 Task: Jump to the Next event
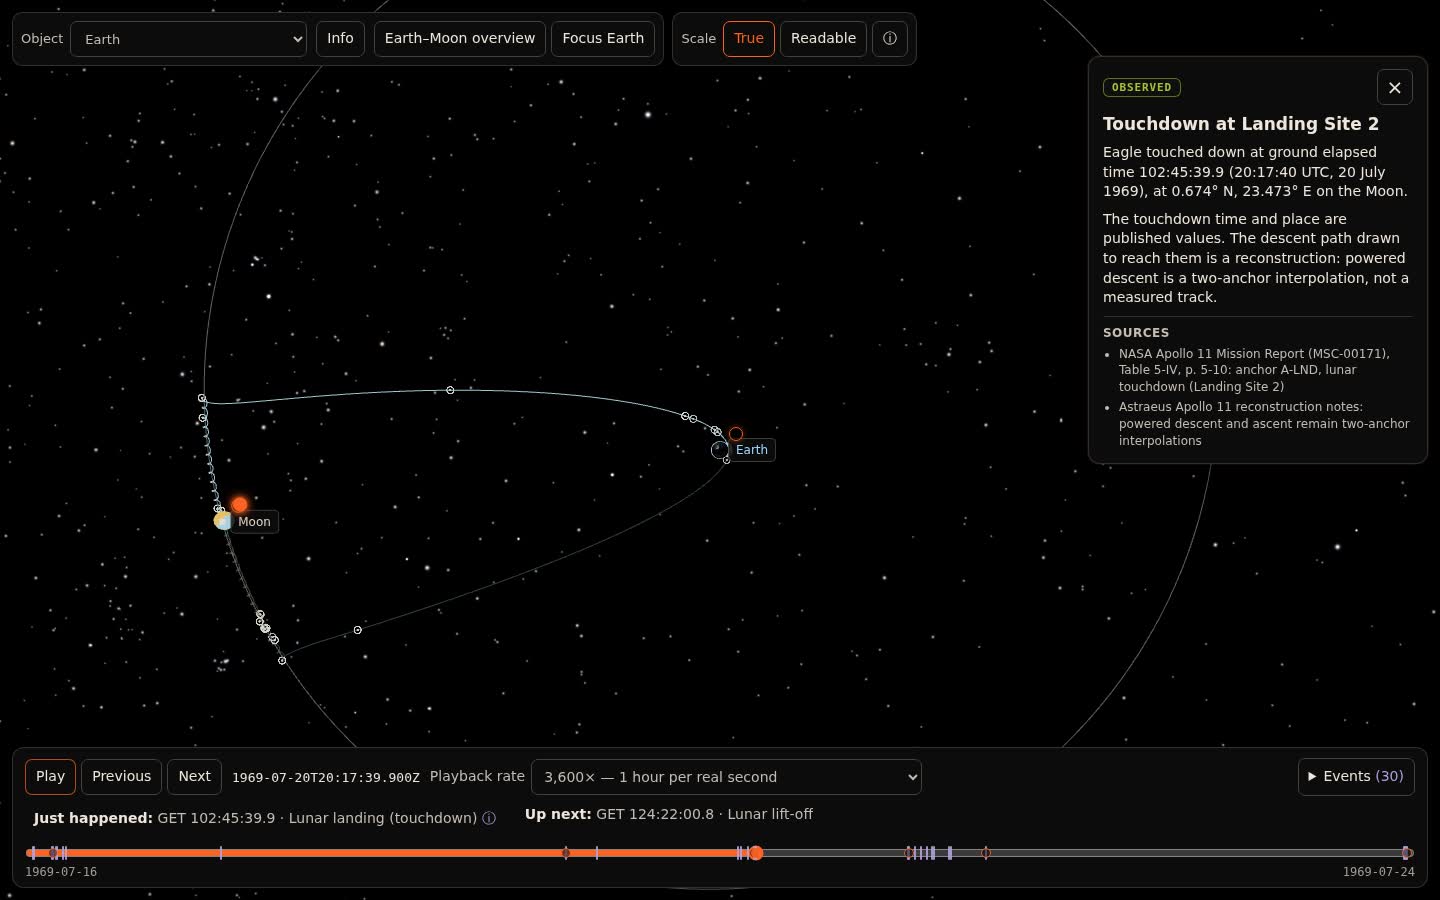click(x=194, y=777)
